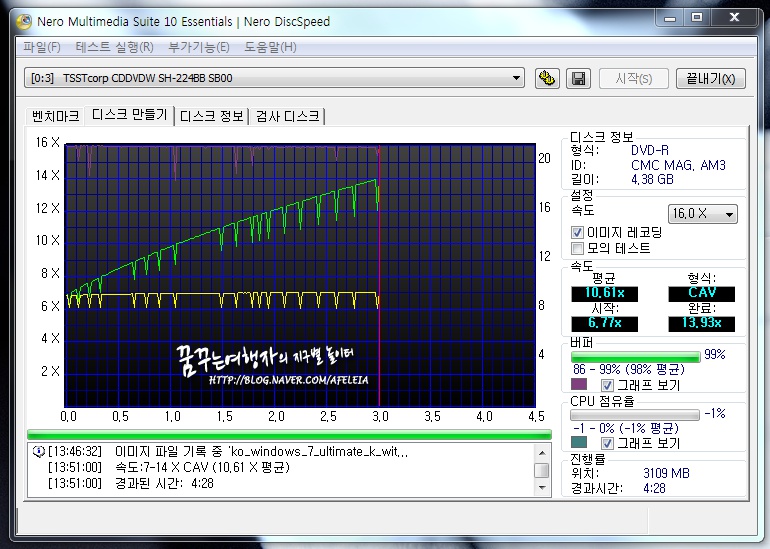
Task: Click the 99% buffer percentage label
Action: 715,355
